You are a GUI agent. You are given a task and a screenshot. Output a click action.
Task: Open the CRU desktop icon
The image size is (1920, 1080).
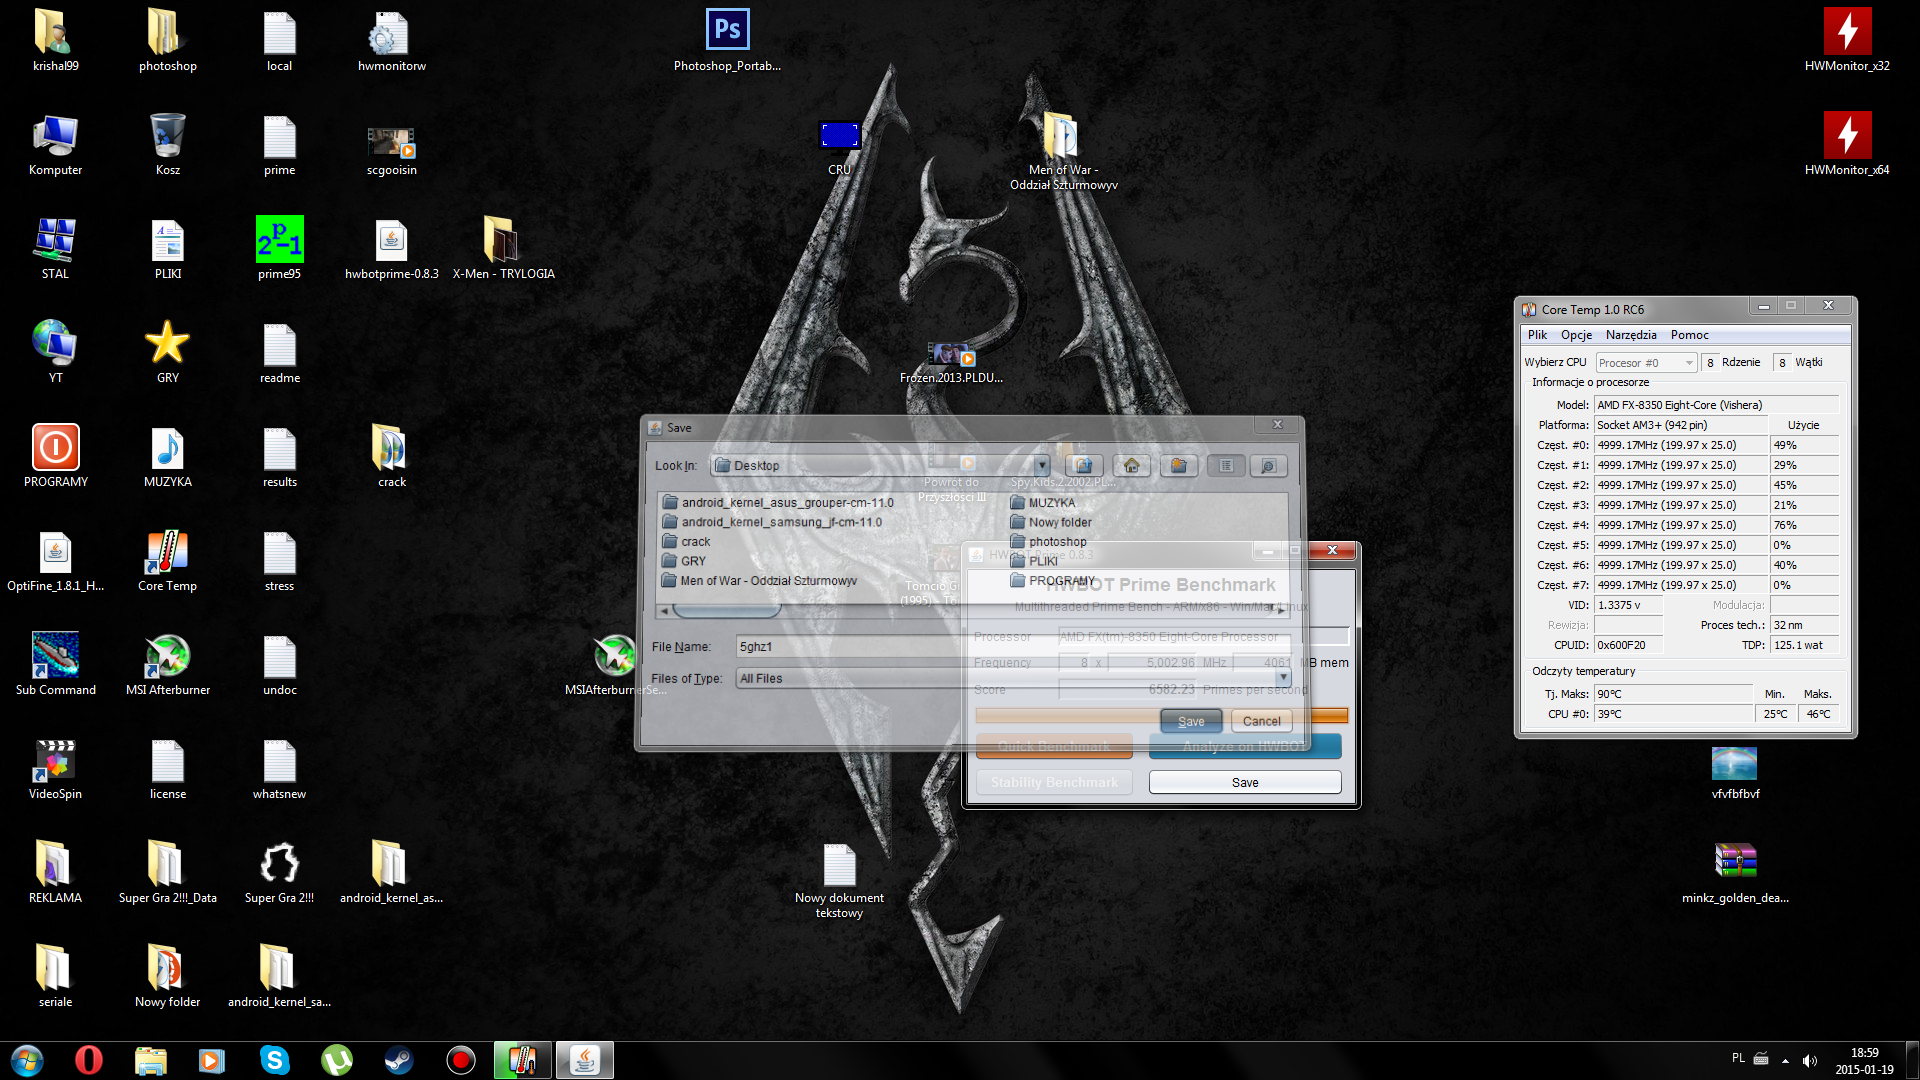(x=839, y=148)
